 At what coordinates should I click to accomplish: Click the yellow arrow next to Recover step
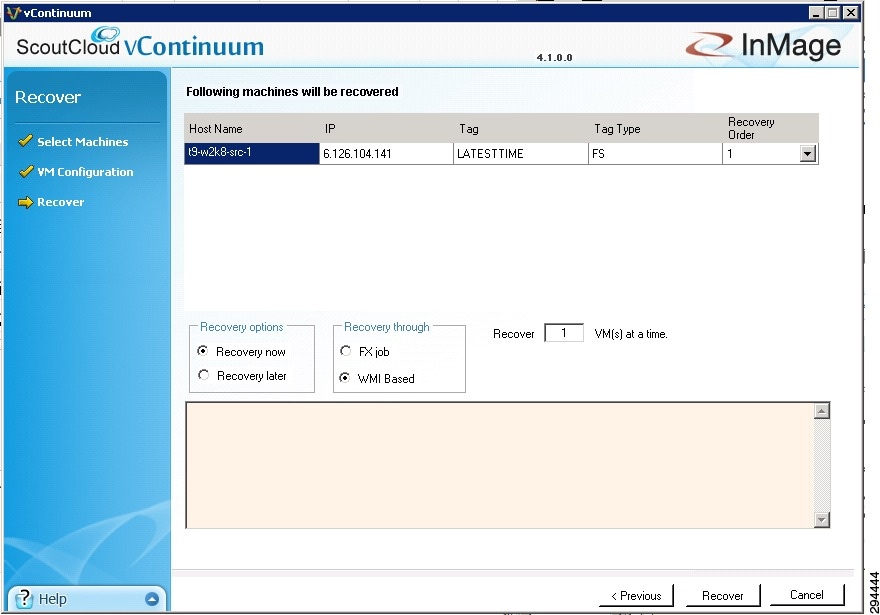[25, 202]
